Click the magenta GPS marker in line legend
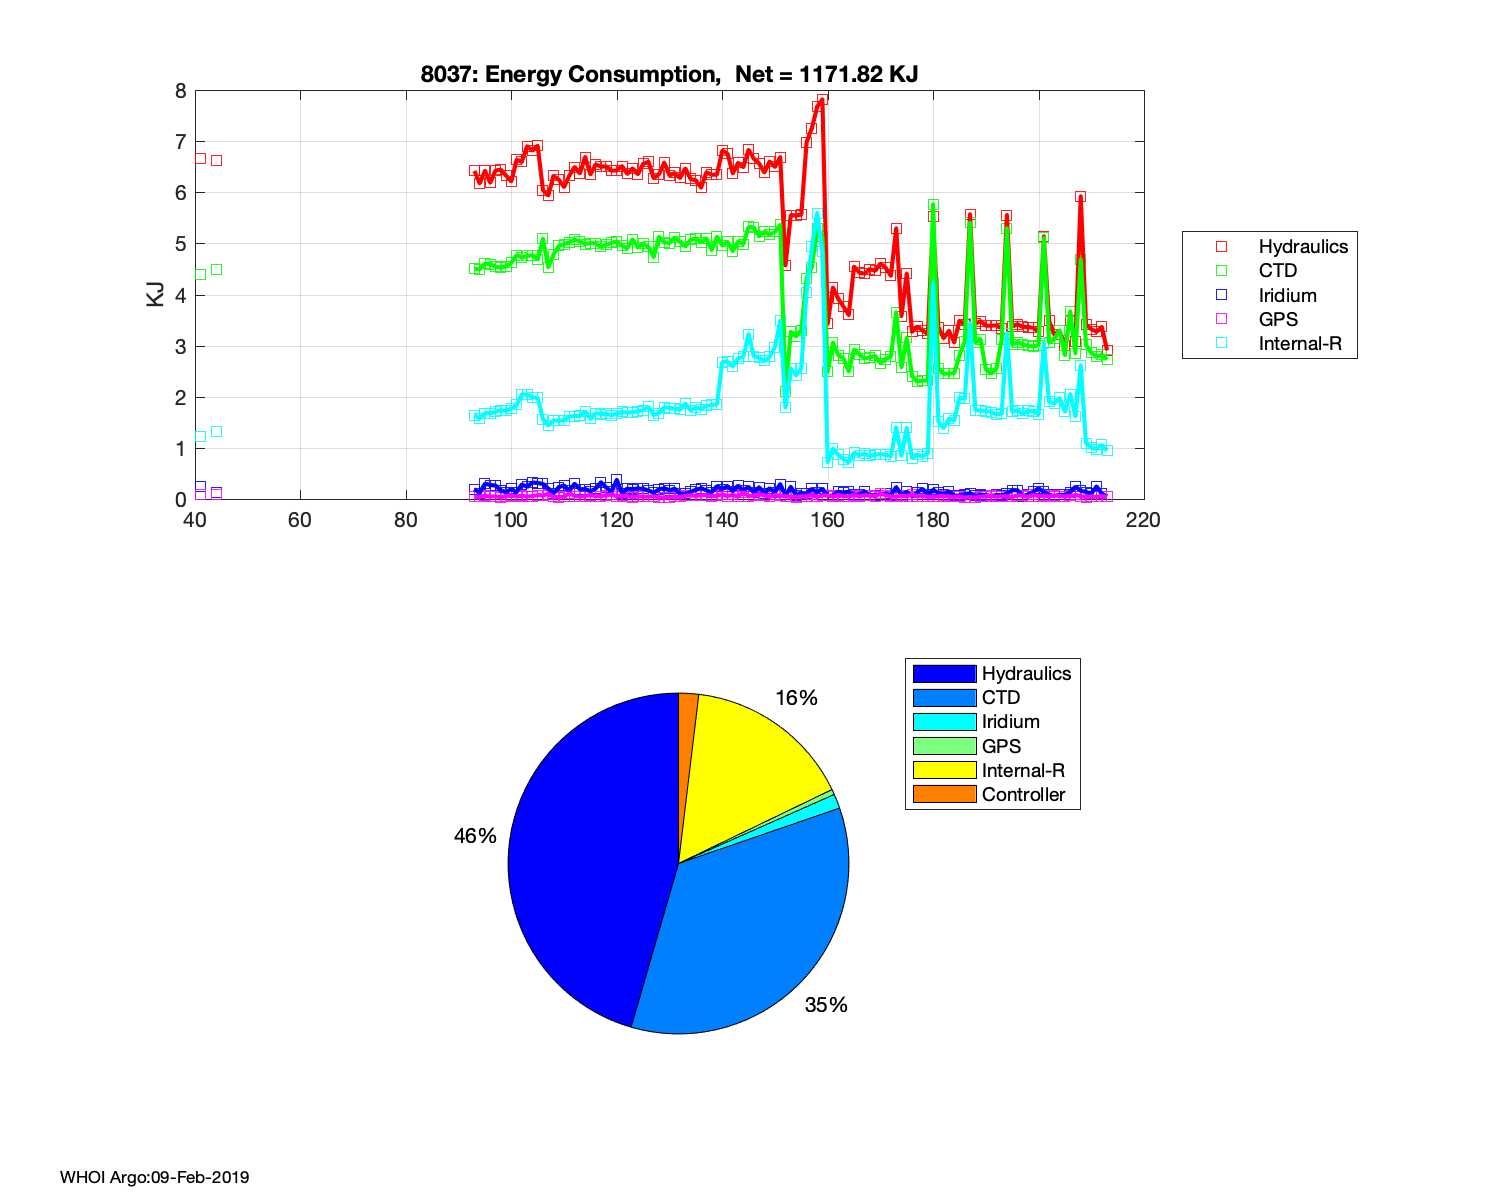Screen dimensions: 1500x1200 (1221, 319)
